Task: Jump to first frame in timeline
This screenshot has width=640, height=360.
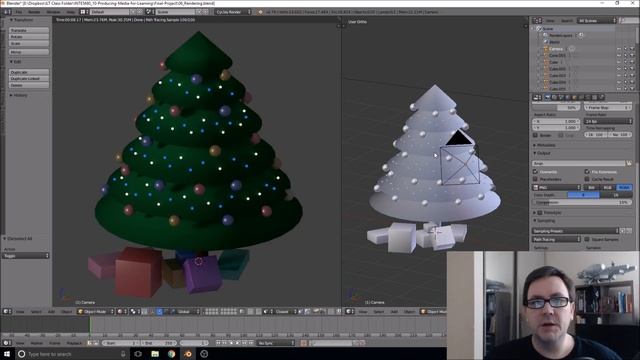Action: point(218,343)
